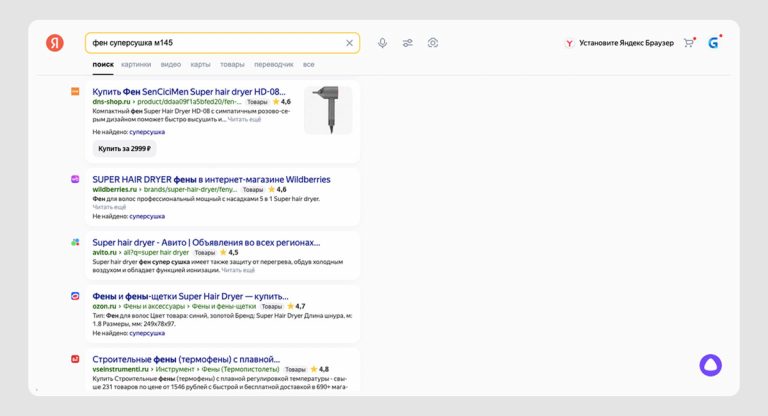Open the user account avatar

pyautogui.click(x=714, y=43)
